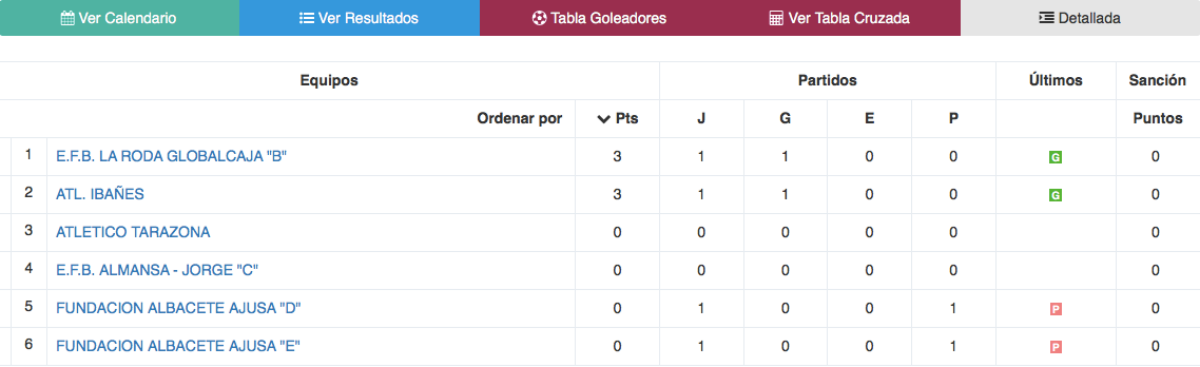Open team E.F.B. LA RODA GLOBALCAJA "B"

pyautogui.click(x=172, y=156)
